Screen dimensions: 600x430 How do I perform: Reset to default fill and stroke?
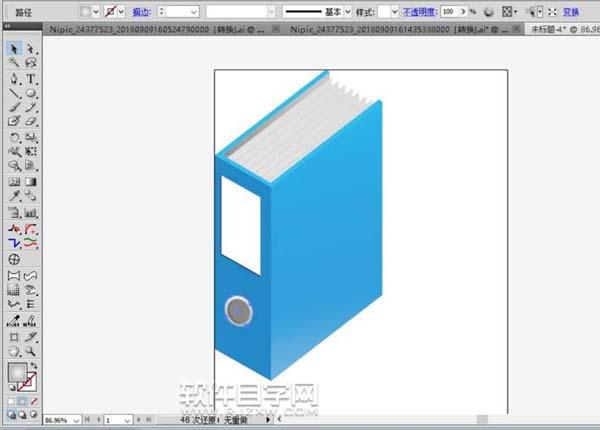[x=11, y=388]
